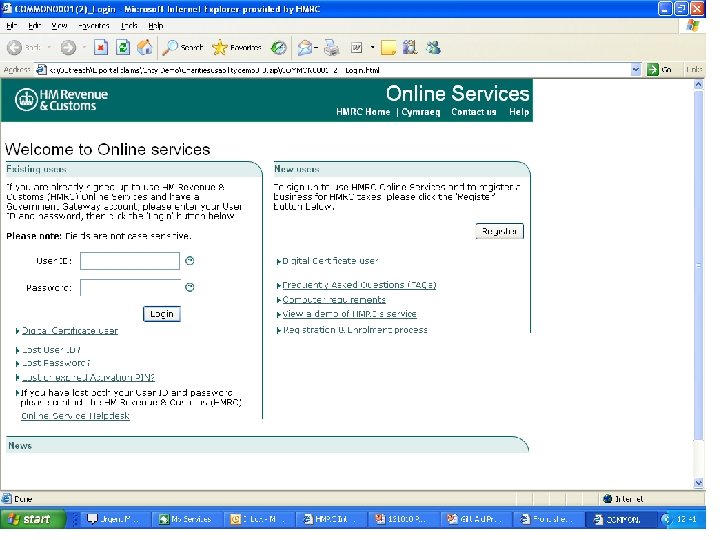The image size is (720, 540).
Task: Switch to HMRC taskbar window
Action: [x=330, y=519]
